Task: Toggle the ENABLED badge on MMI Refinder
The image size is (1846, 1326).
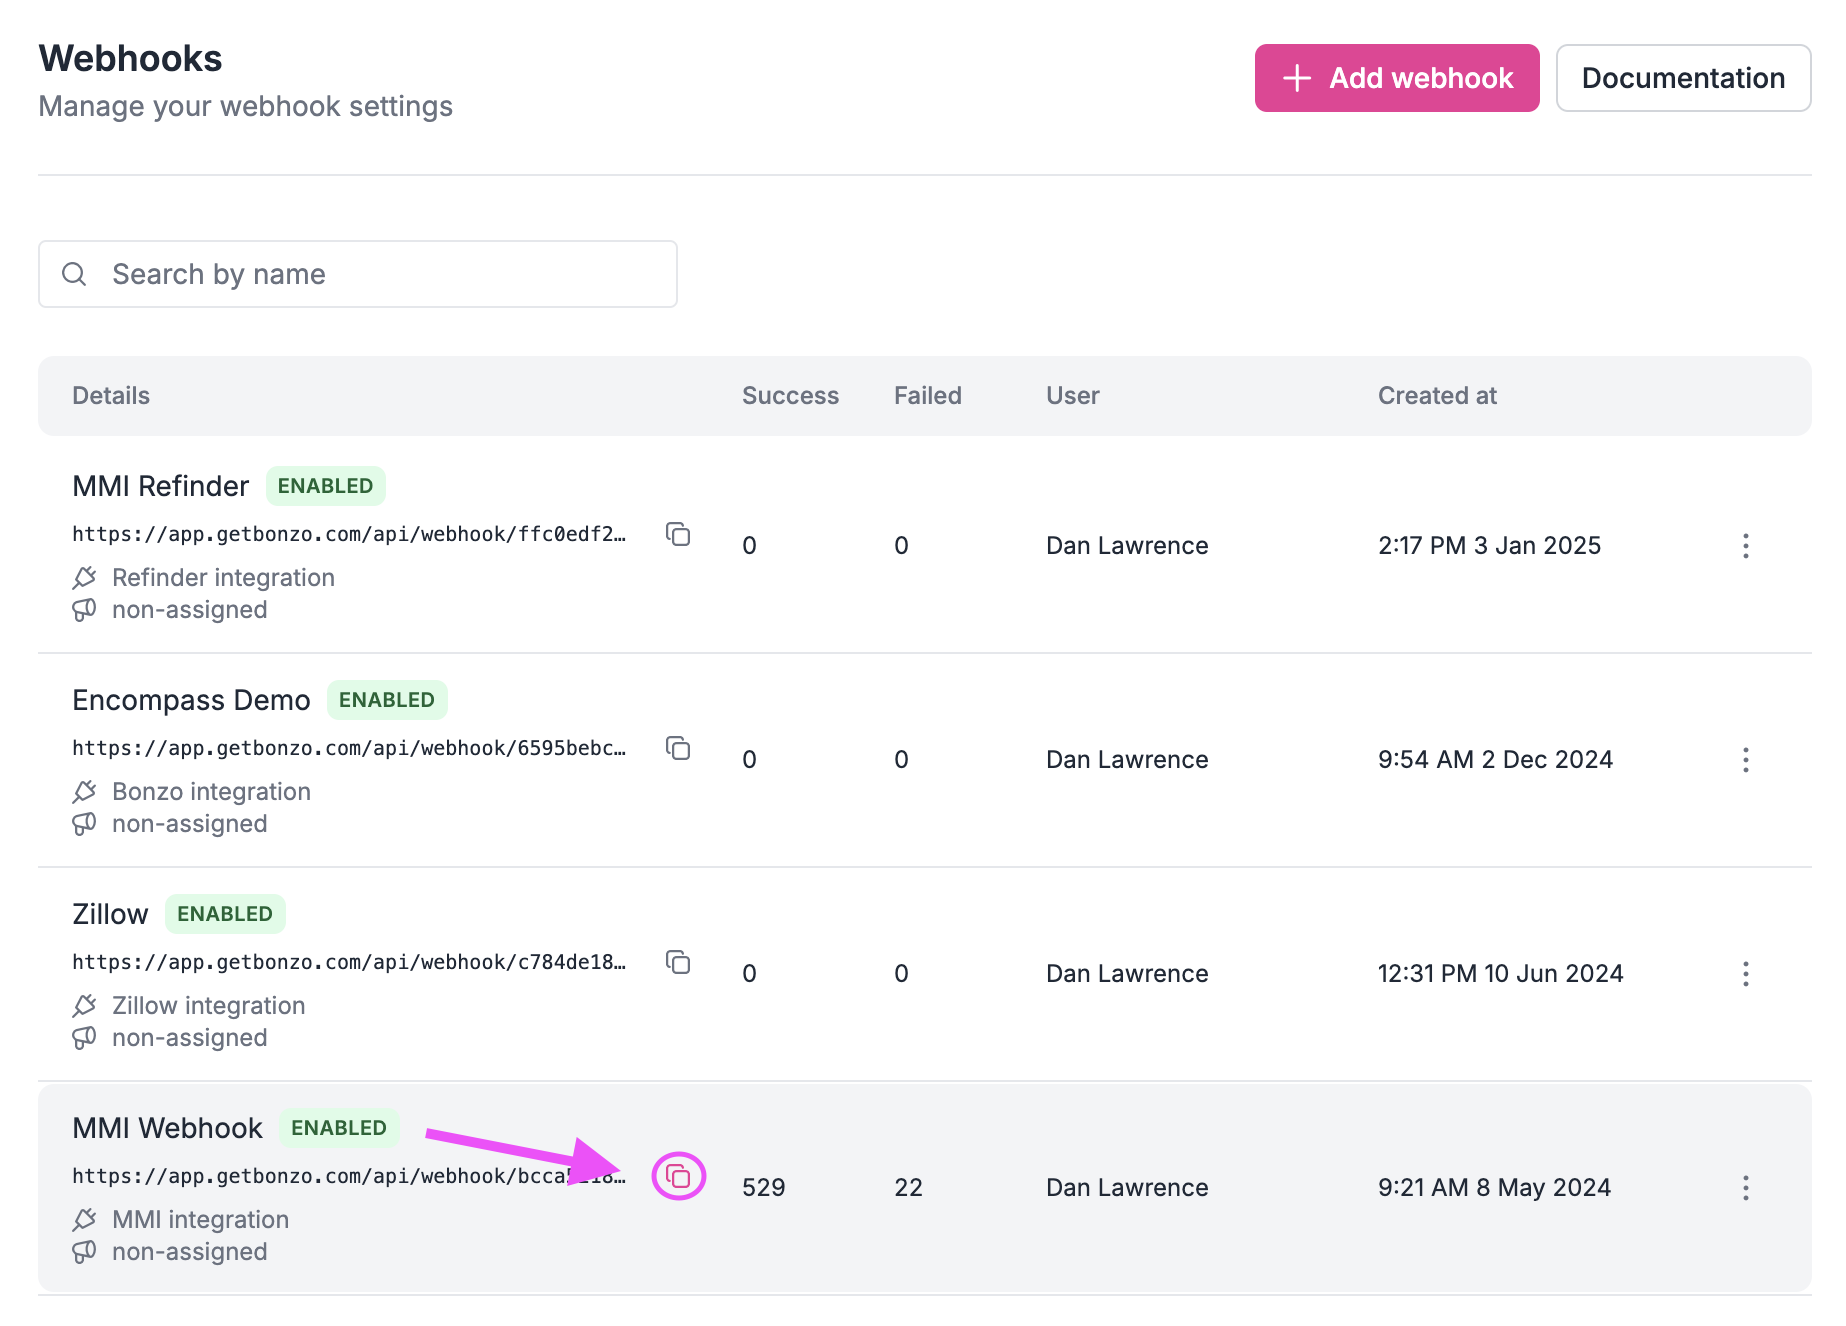Action: (x=325, y=485)
